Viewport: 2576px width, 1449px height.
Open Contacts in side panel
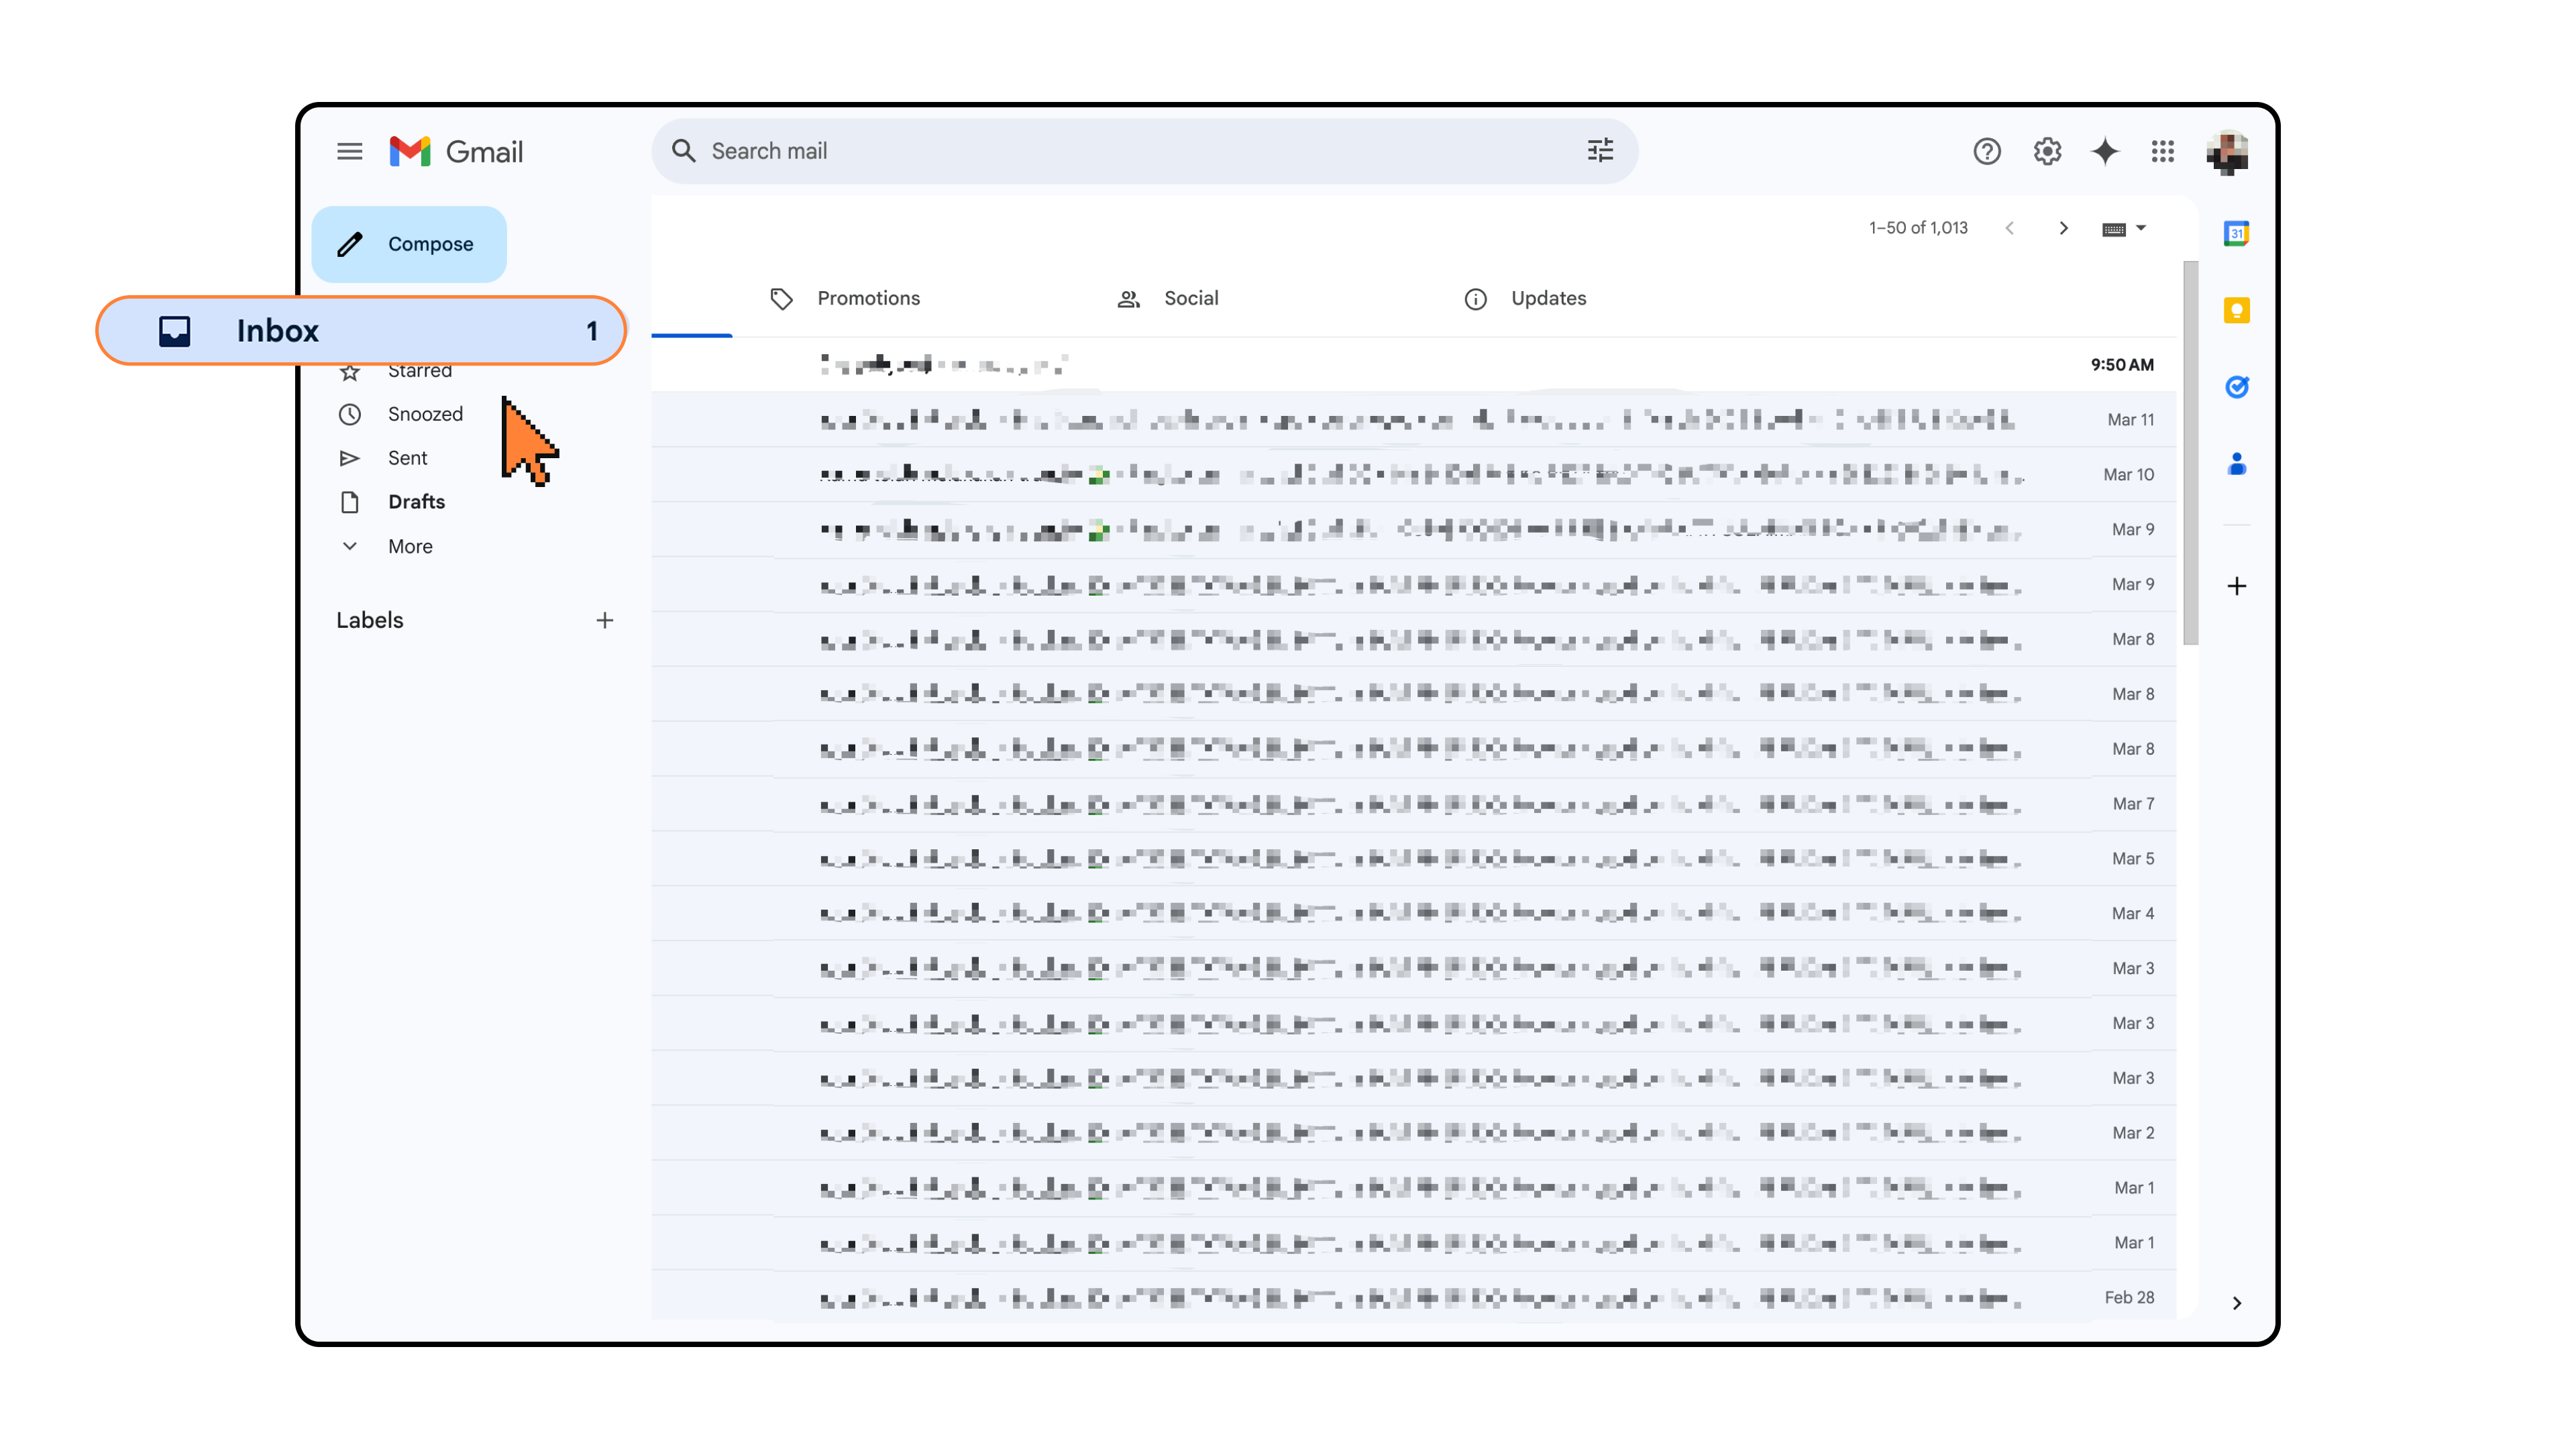point(2236,464)
